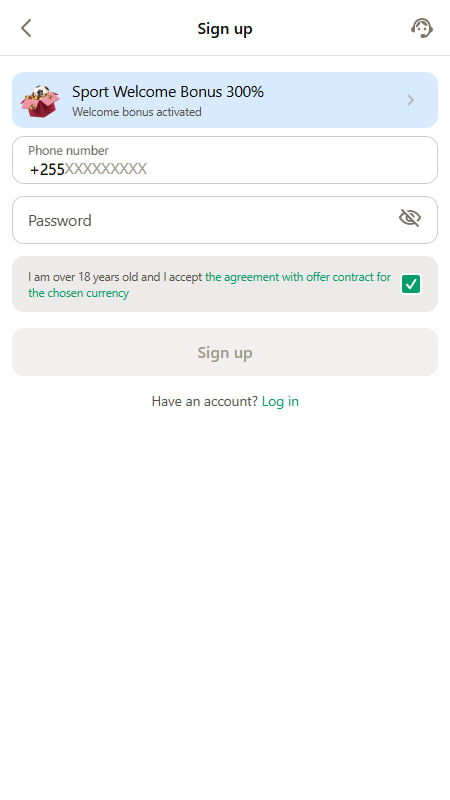Expand the Sport Welcome Bonus chevron
This screenshot has height=800, width=450.
[411, 100]
